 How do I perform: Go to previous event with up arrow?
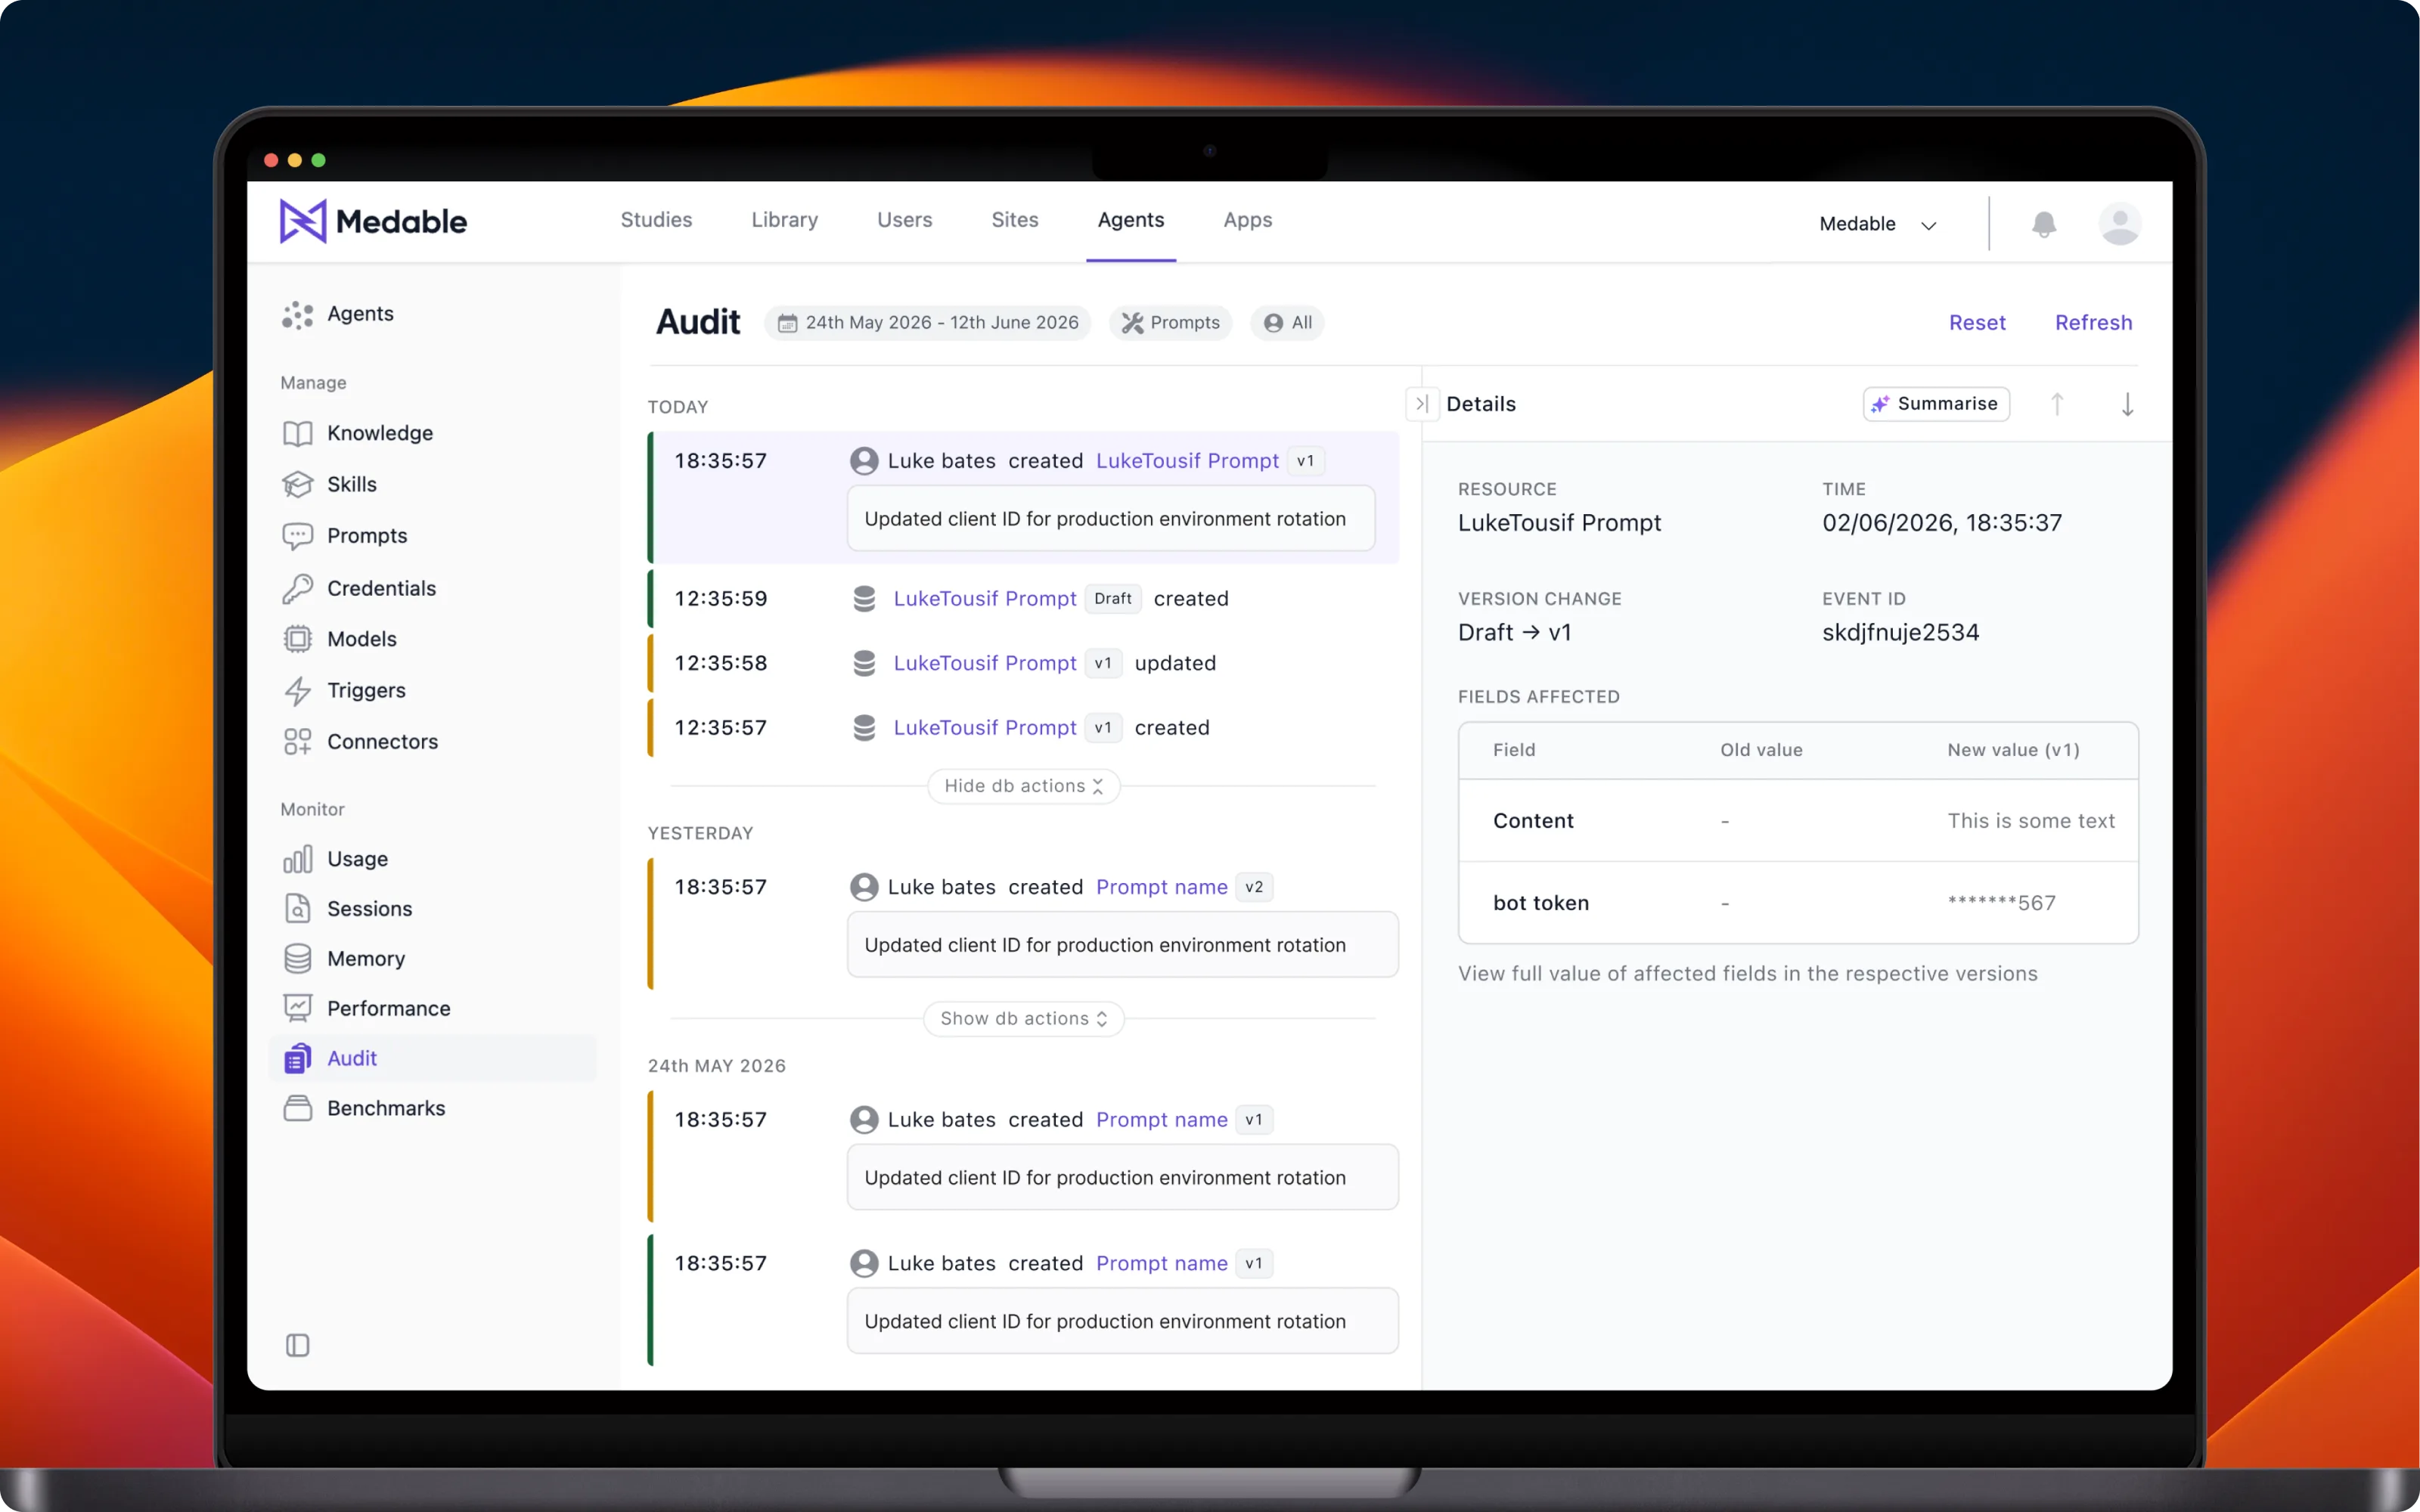[2057, 404]
